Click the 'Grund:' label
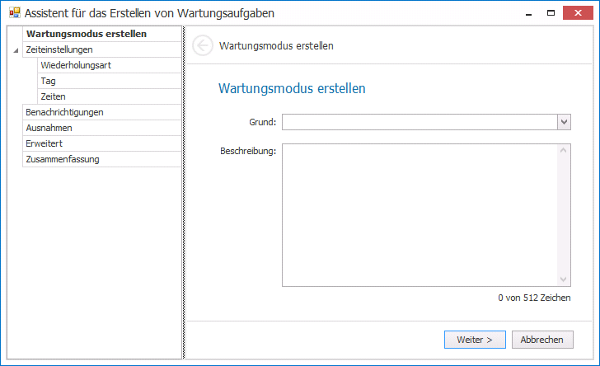This screenshot has width=600, height=366. pyautogui.click(x=262, y=122)
